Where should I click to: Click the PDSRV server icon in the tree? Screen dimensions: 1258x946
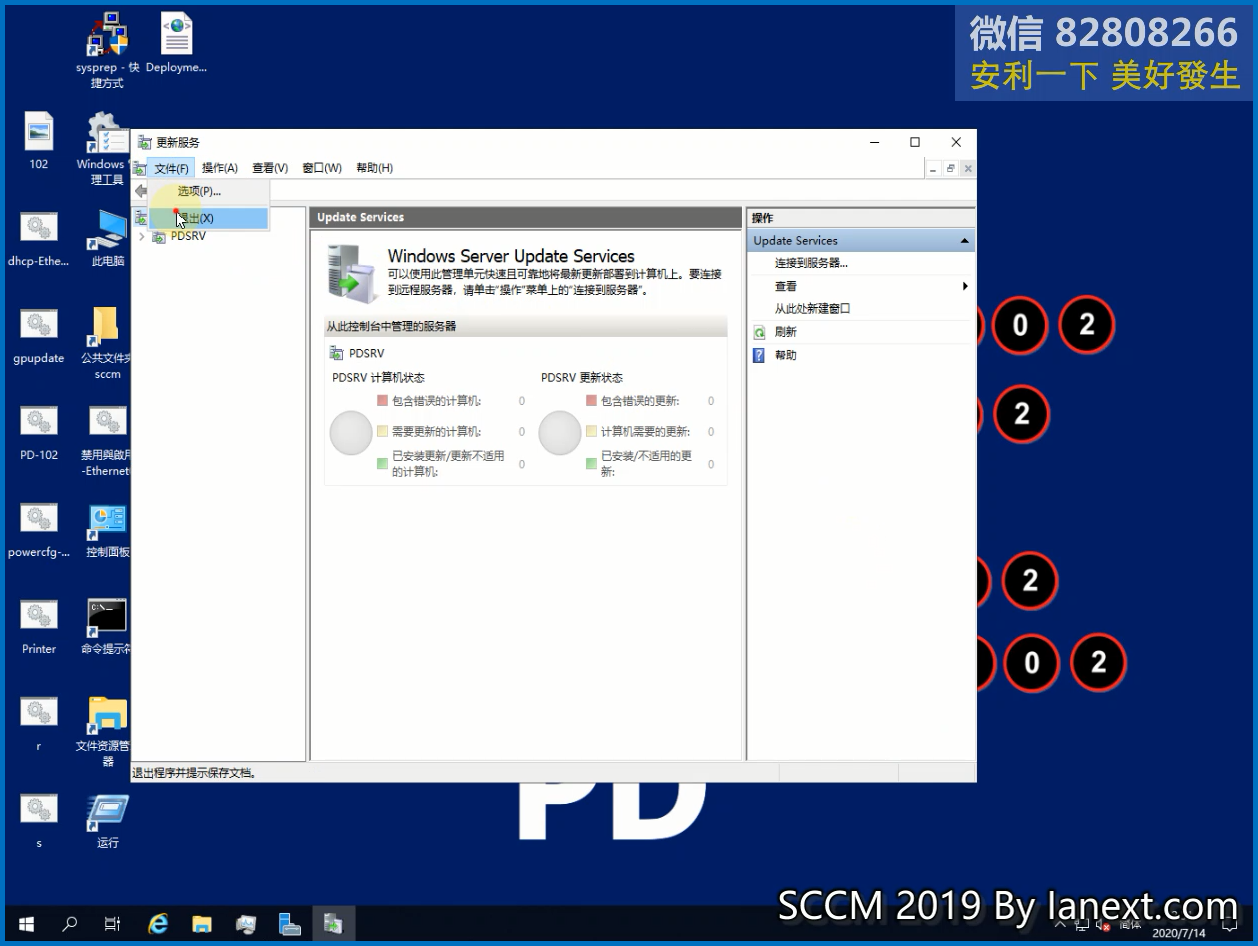click(159, 237)
